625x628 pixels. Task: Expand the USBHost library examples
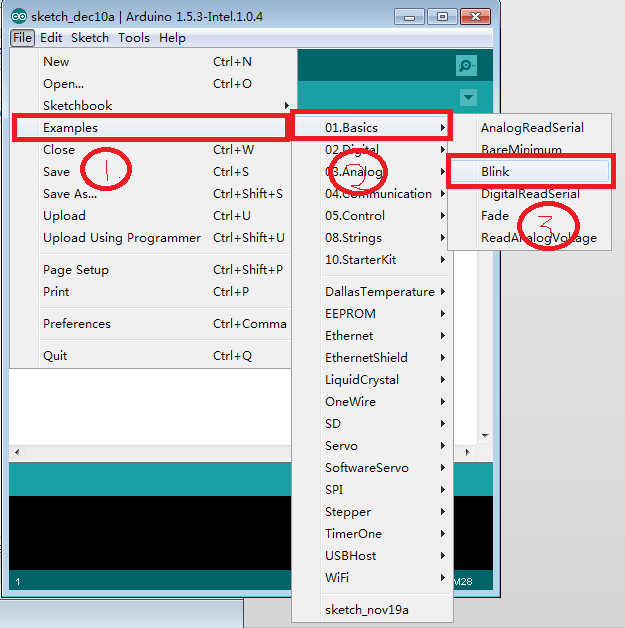point(372,556)
